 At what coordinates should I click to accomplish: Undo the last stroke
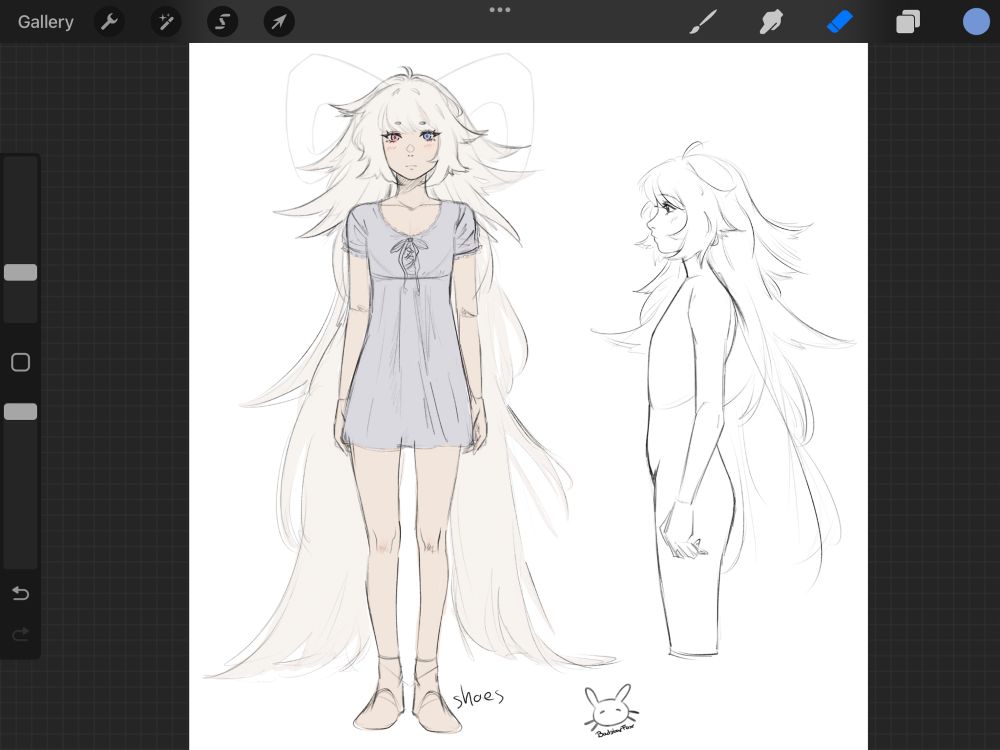point(20,593)
